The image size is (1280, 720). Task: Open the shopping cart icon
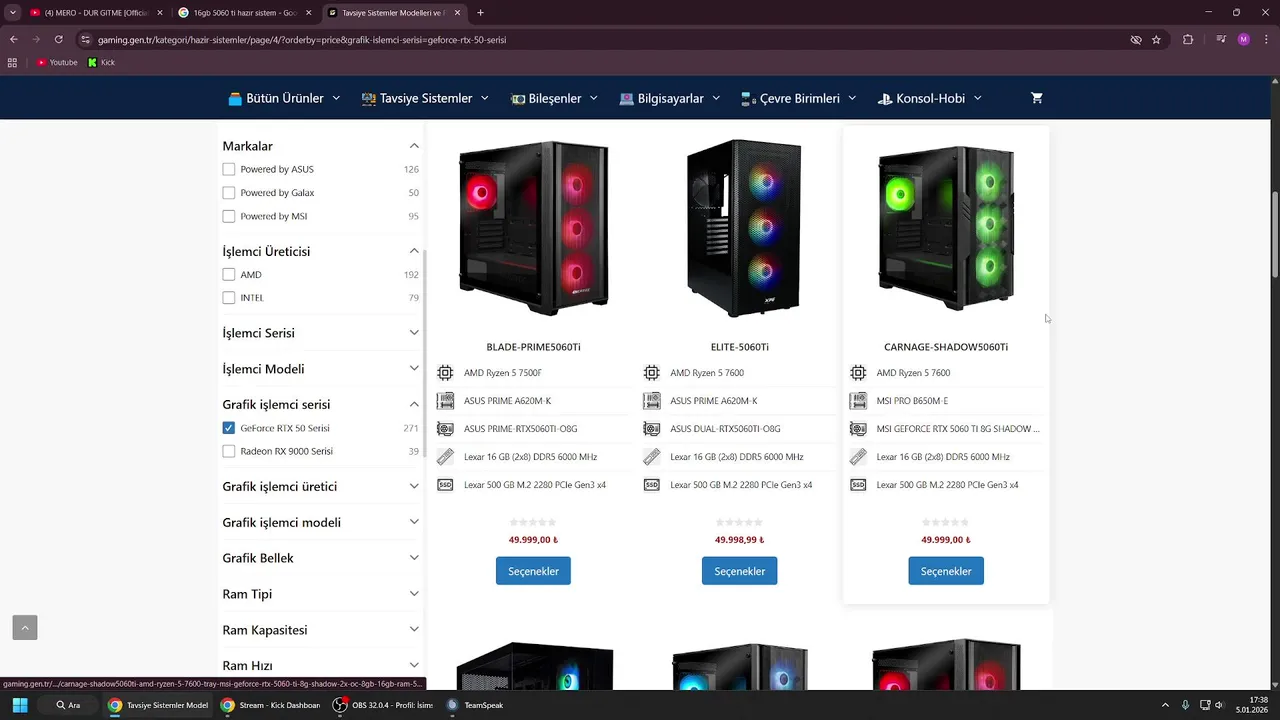[1037, 98]
